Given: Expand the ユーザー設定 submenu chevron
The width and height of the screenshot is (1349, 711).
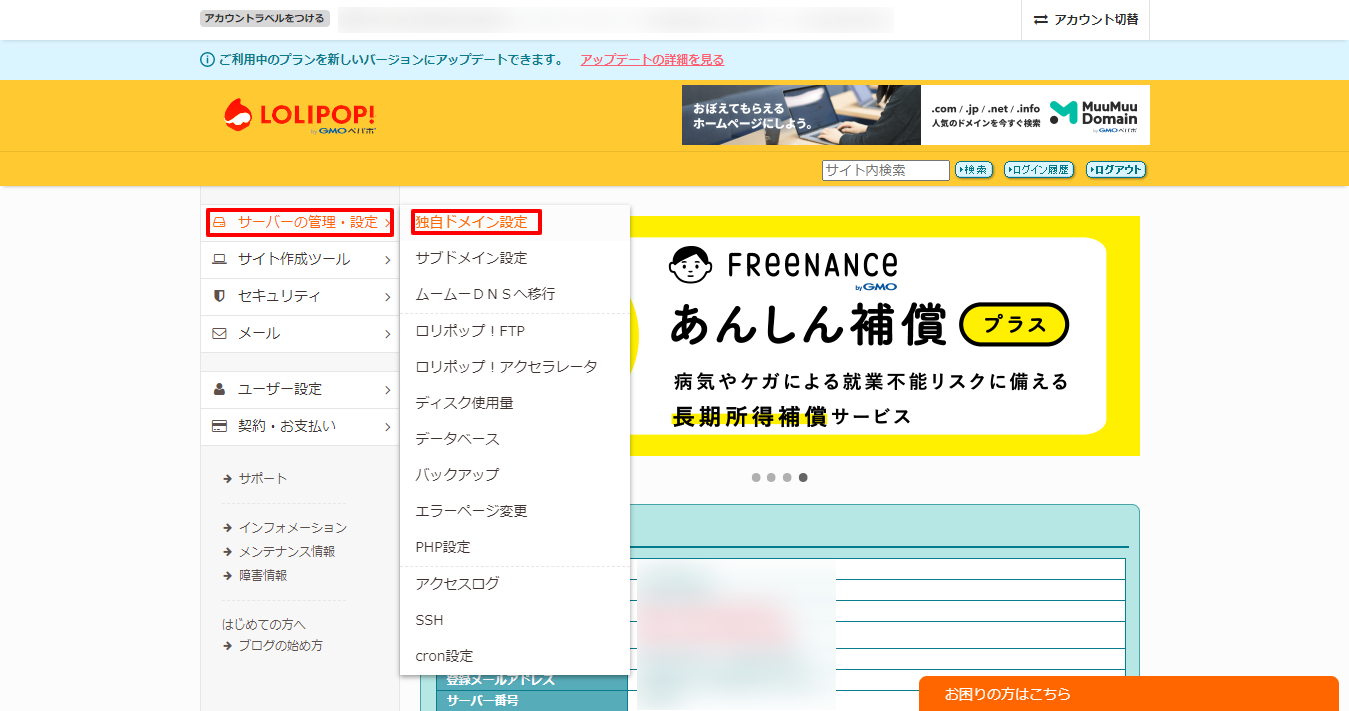Looking at the screenshot, I should [390, 389].
